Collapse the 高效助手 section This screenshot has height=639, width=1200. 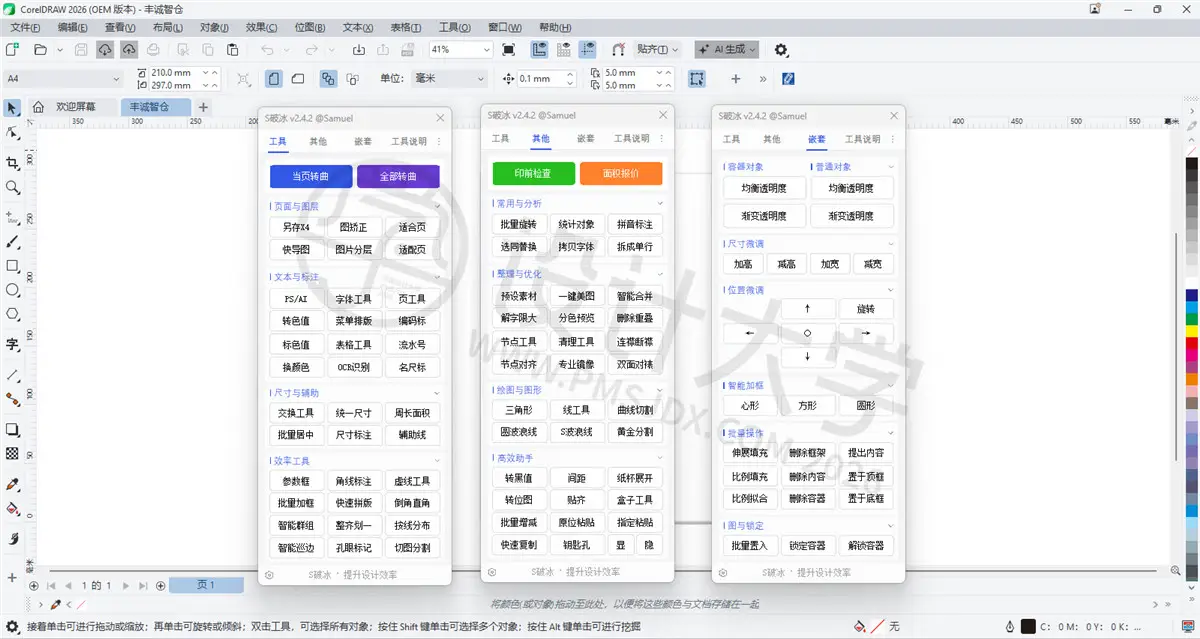pos(660,458)
